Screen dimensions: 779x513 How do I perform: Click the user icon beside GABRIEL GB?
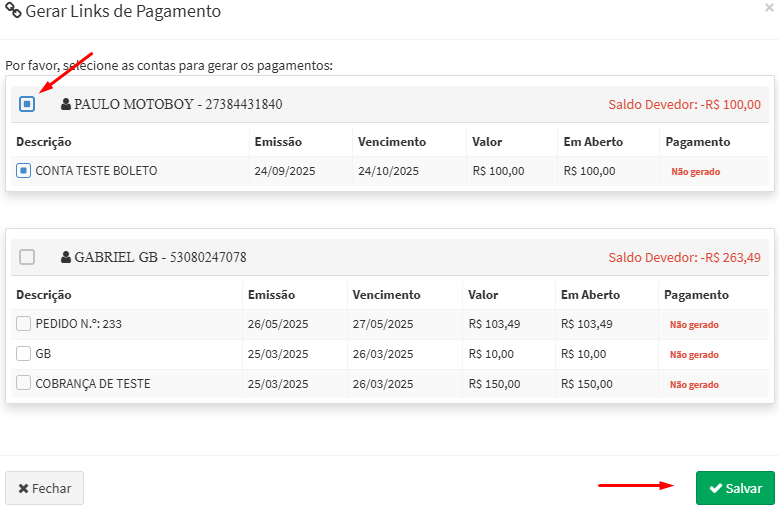coord(66,257)
